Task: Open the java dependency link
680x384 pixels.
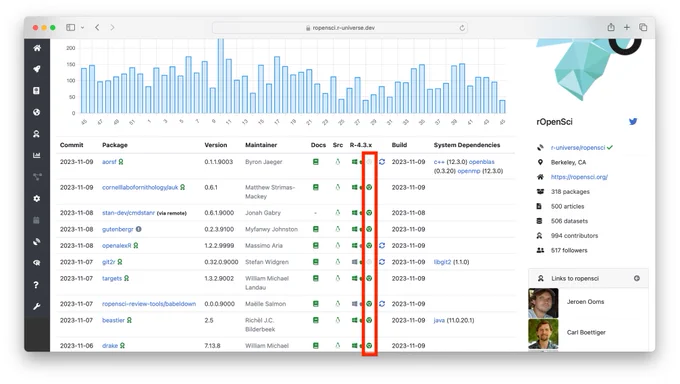Action: [439, 320]
